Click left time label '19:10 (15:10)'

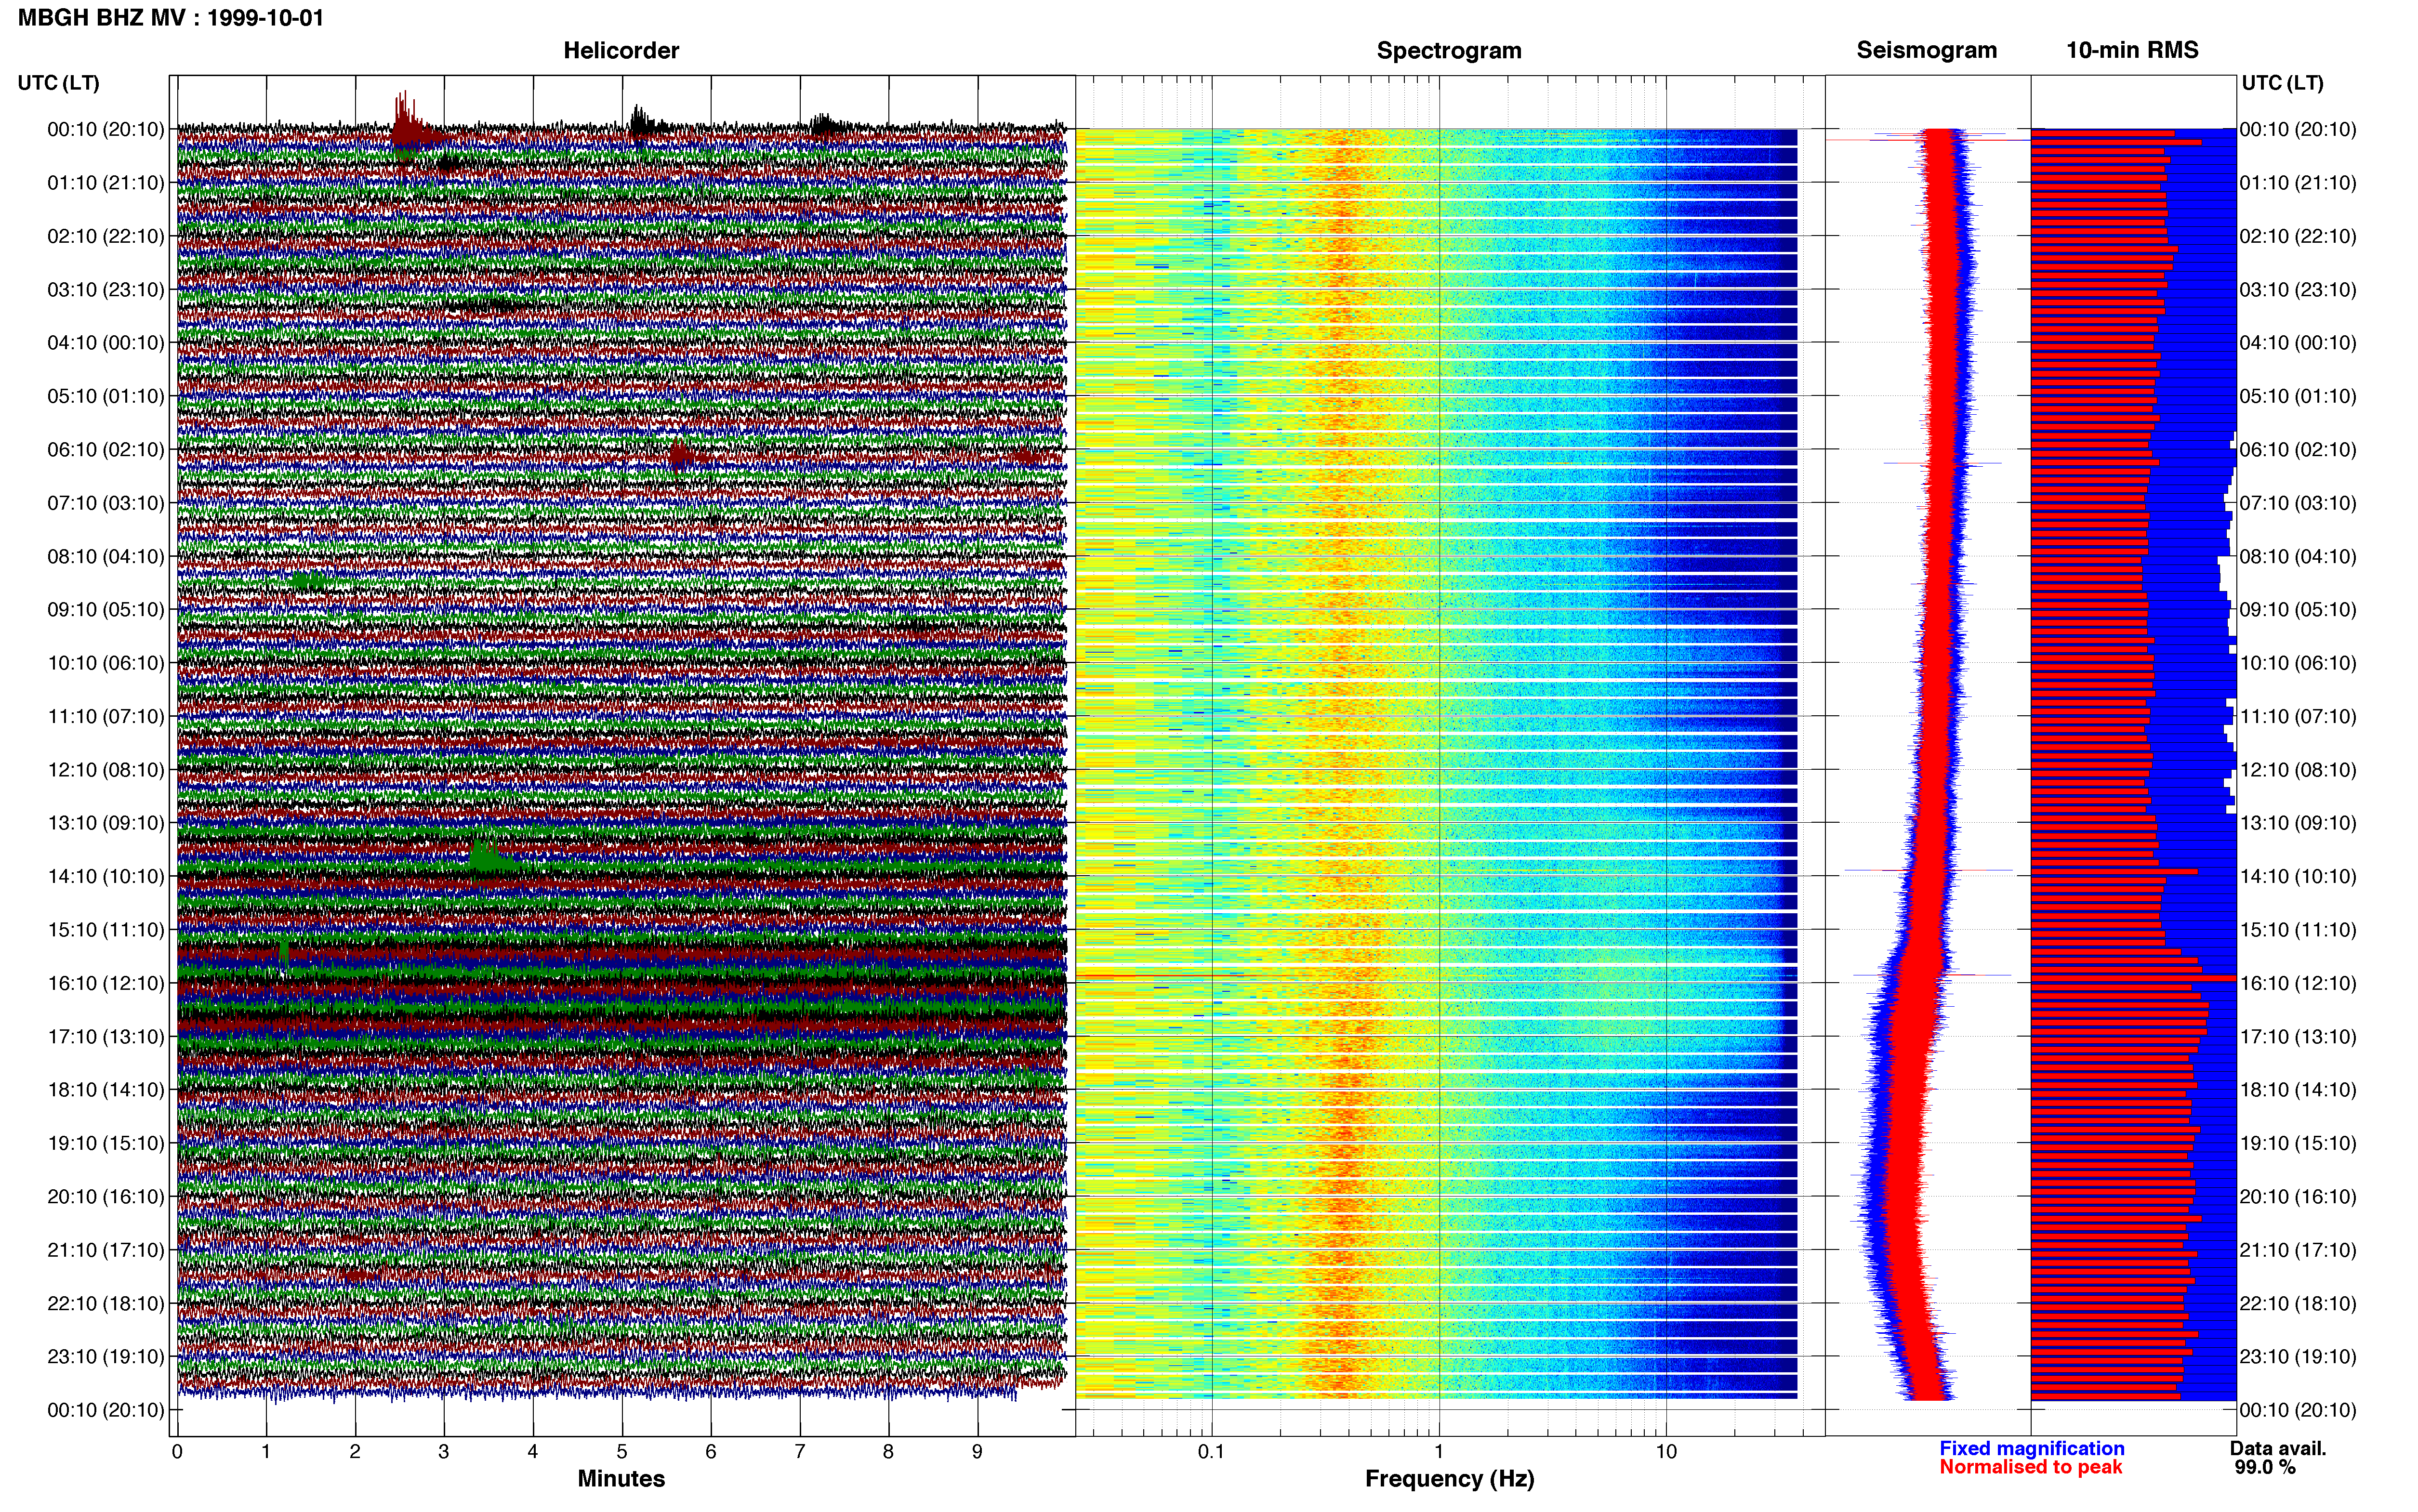[106, 1142]
